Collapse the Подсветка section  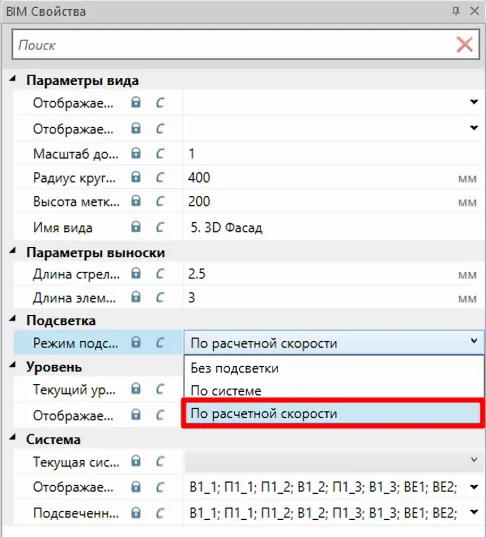[13, 320]
